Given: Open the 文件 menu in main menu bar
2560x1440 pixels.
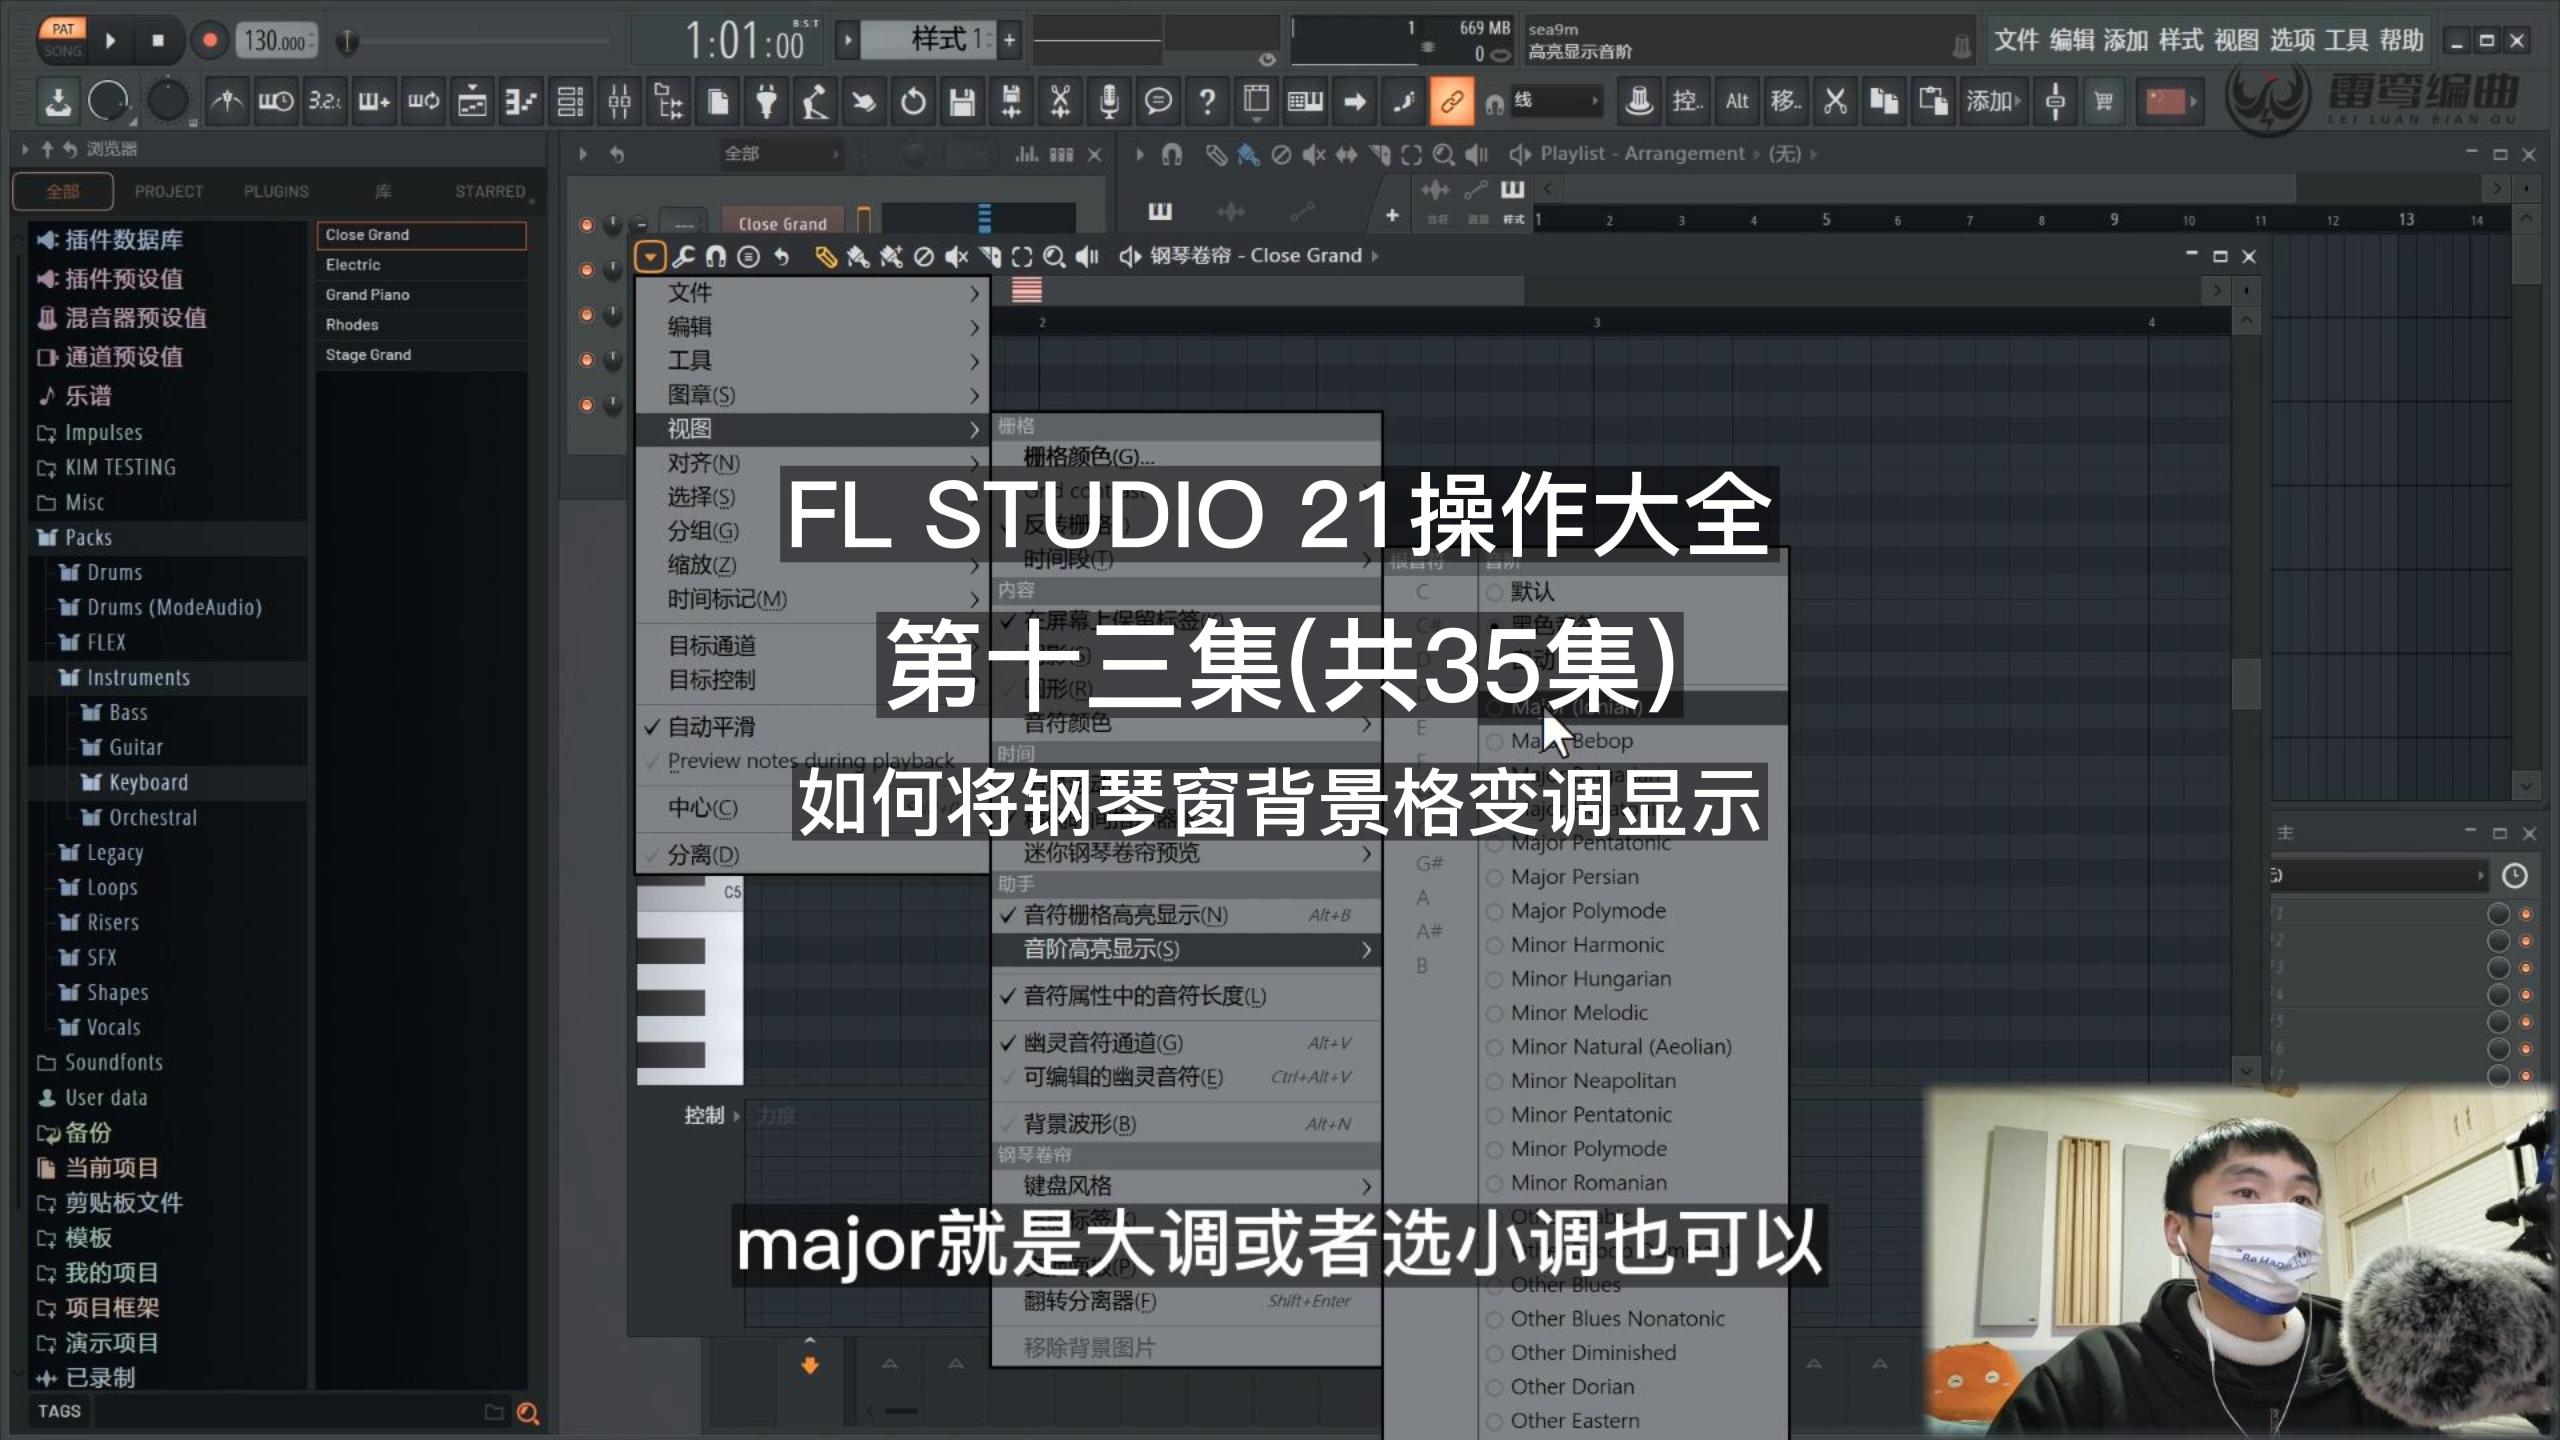Looking at the screenshot, I should (2016, 40).
